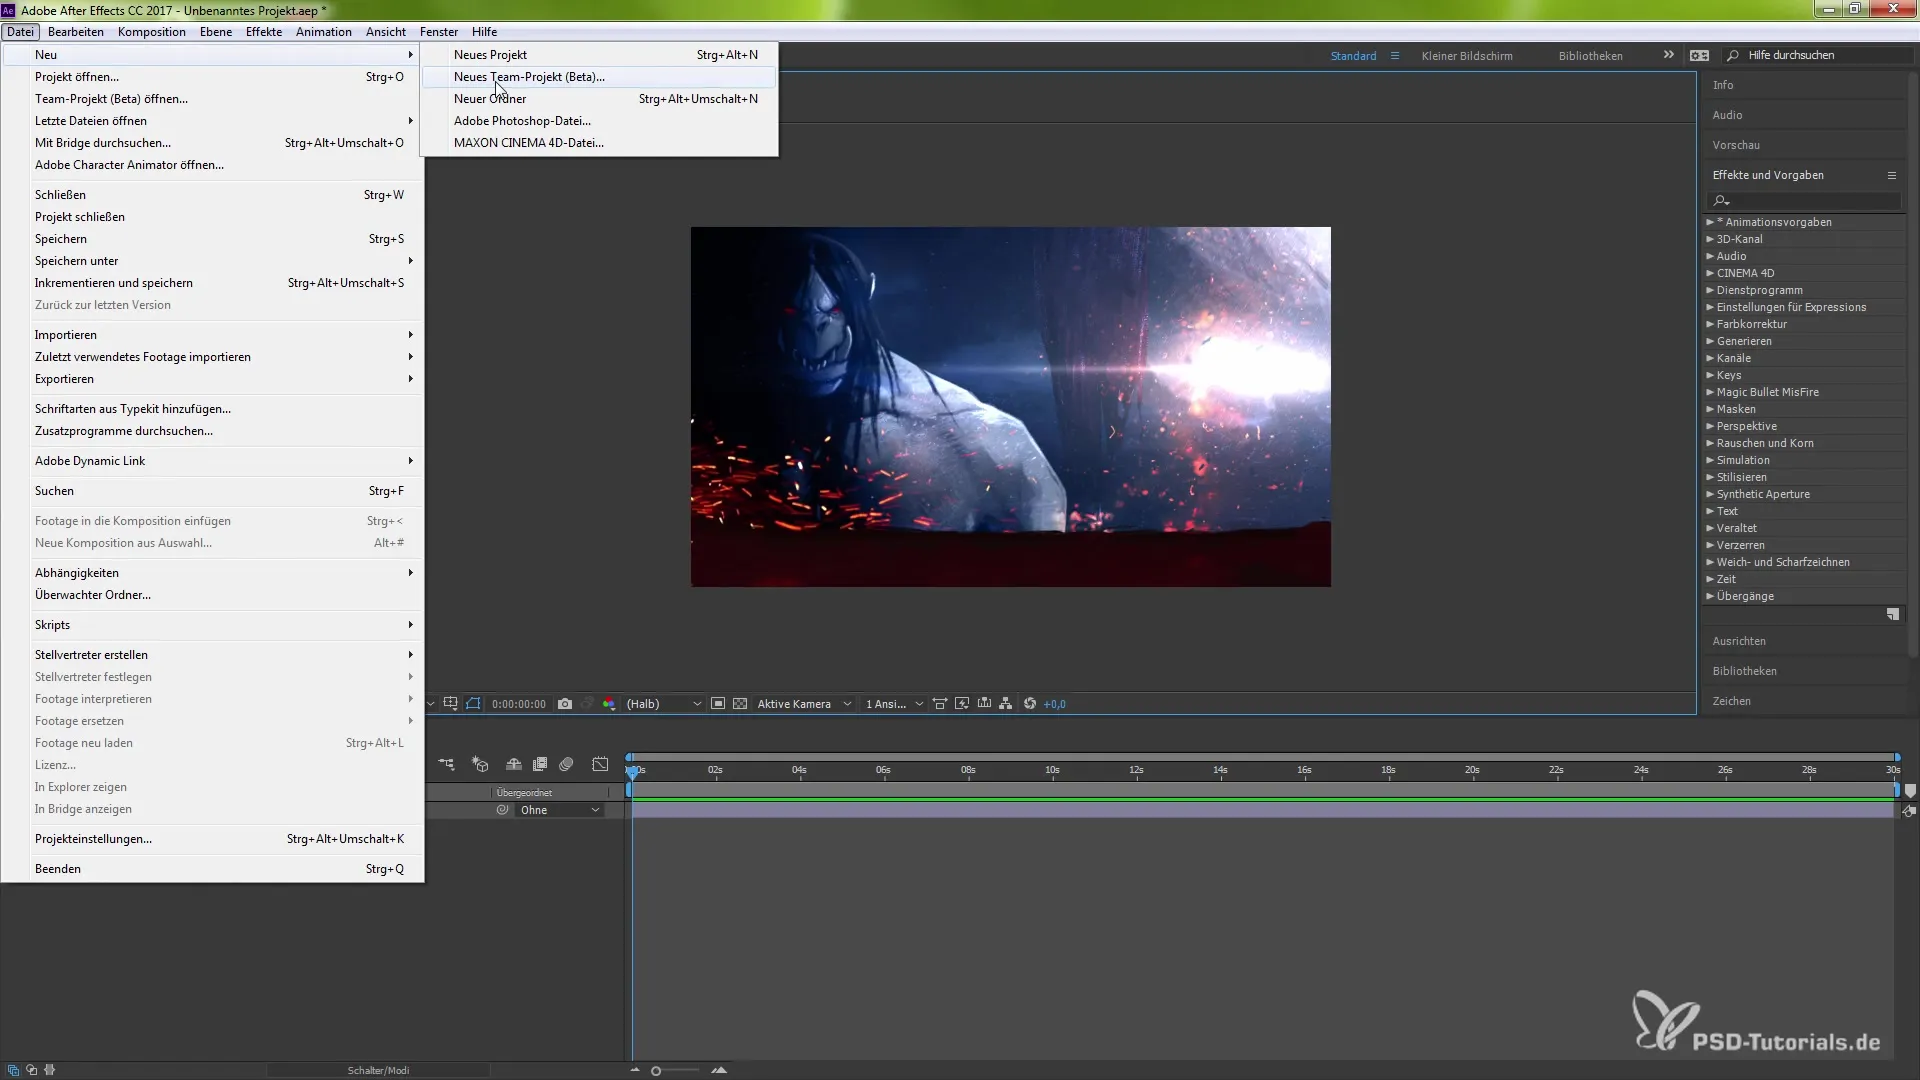The width and height of the screenshot is (1920, 1080).
Task: Show channel and color management settings
Action: tap(609, 704)
